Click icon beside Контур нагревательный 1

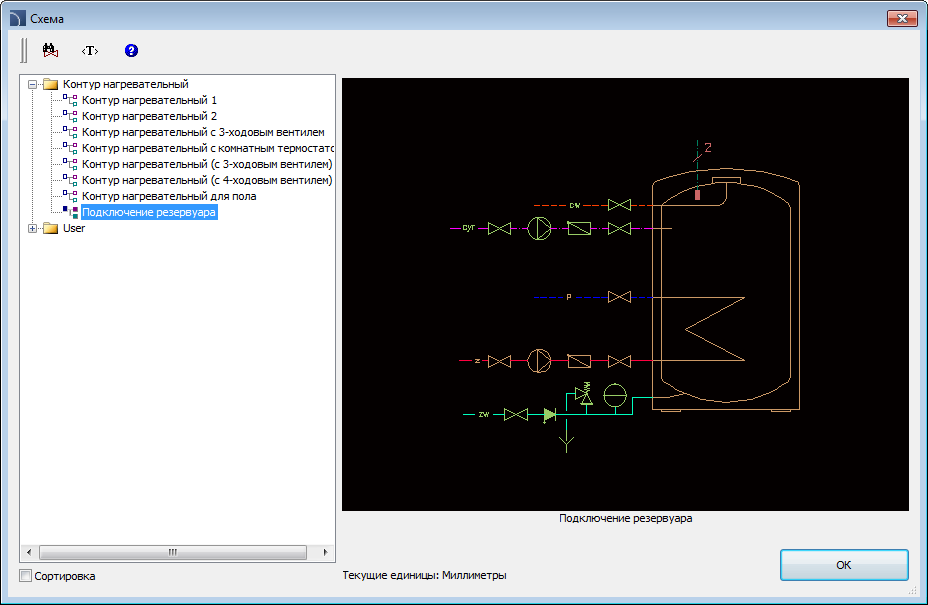click(x=70, y=100)
